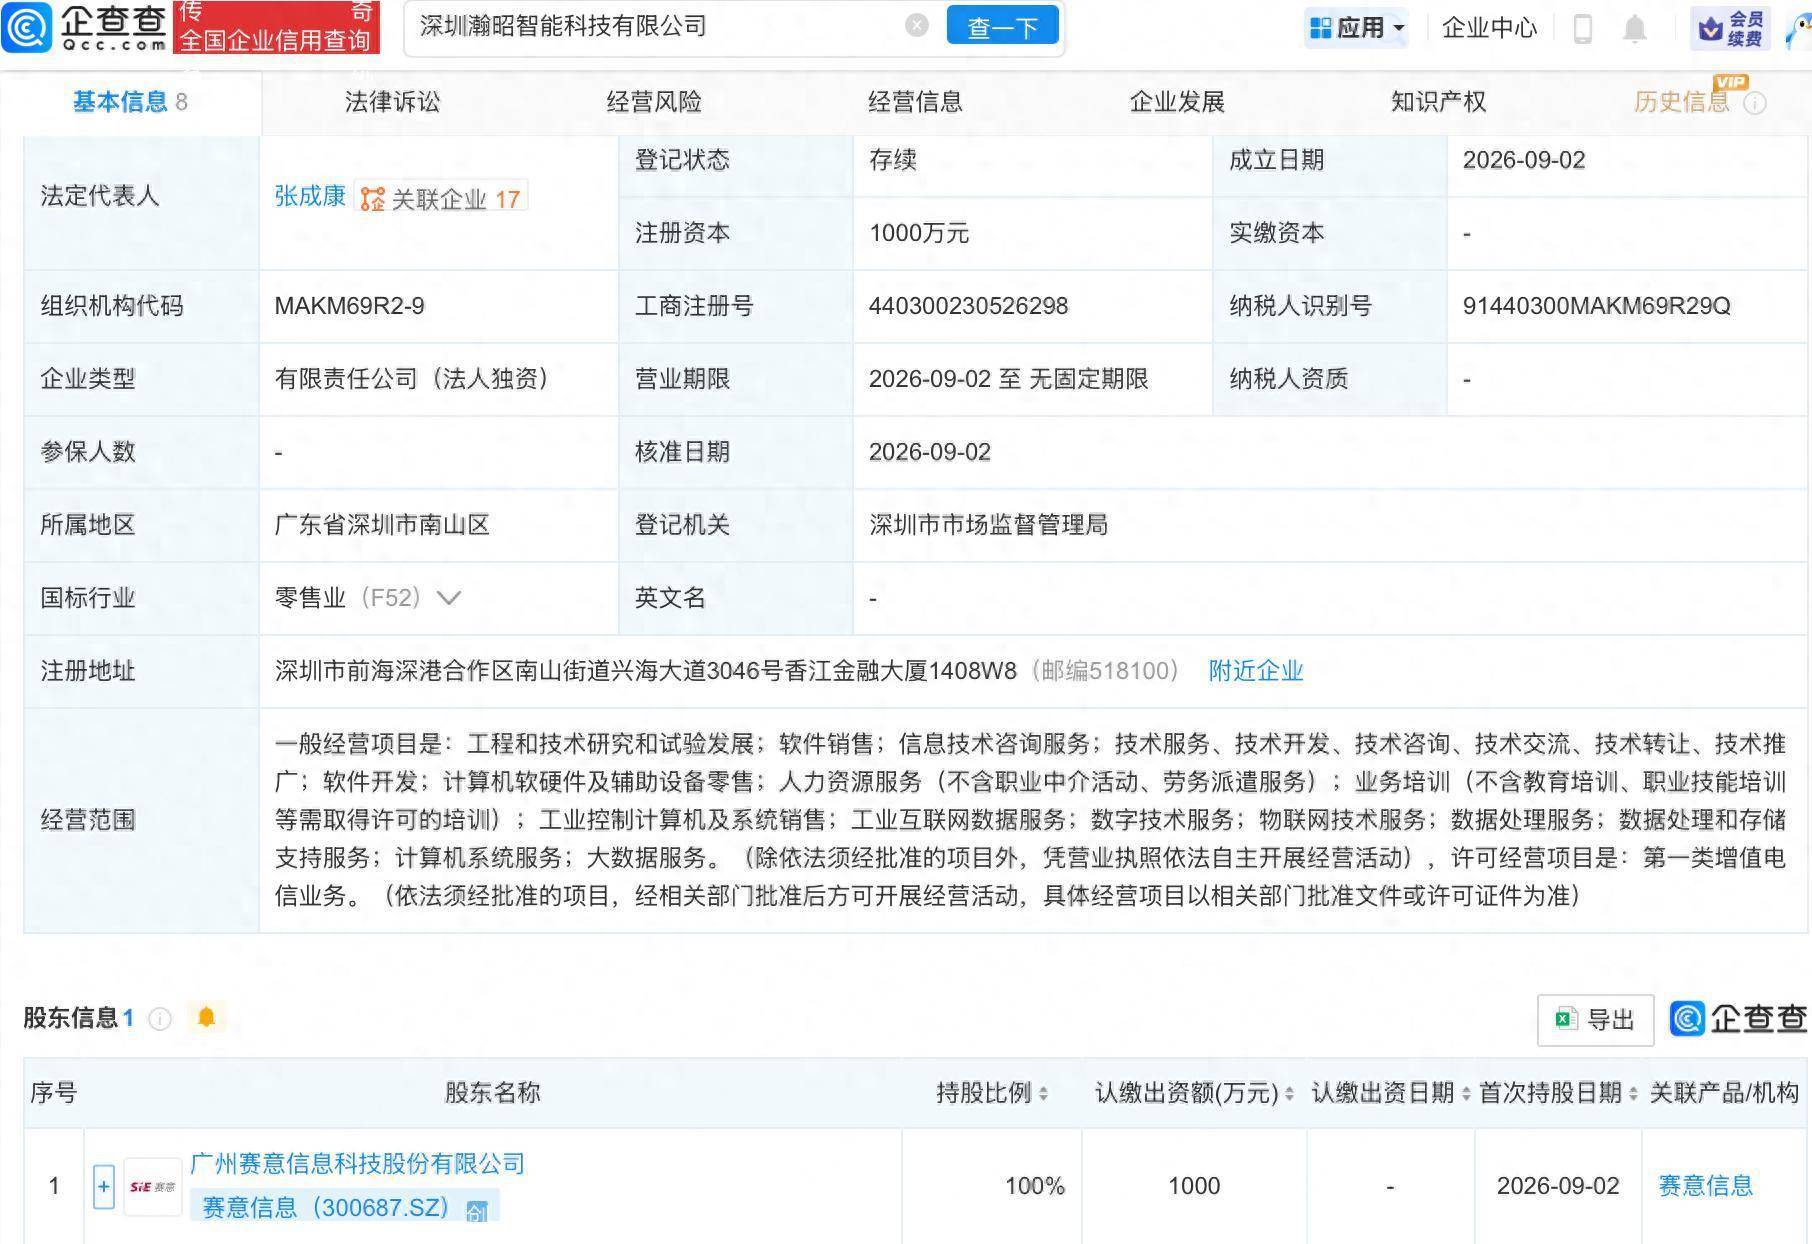
Task: Expand the 零售业 industry chevron
Action: pos(449,598)
